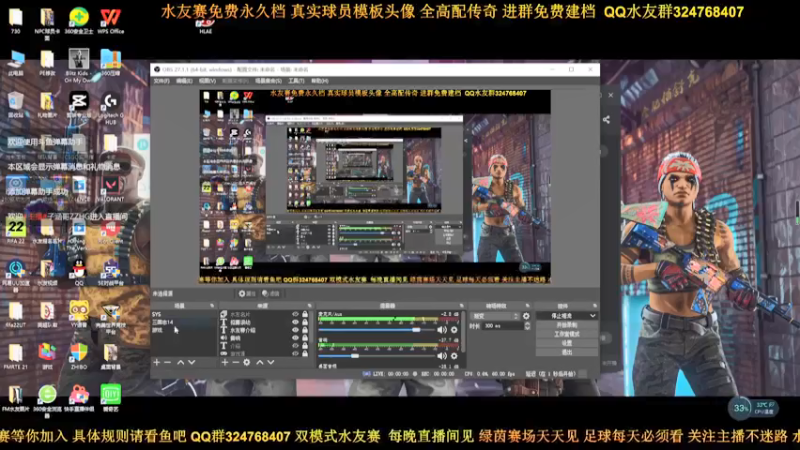Viewport: 800px width, 450px height.
Task: Open the VALORANT desktop icon
Action: point(110,188)
